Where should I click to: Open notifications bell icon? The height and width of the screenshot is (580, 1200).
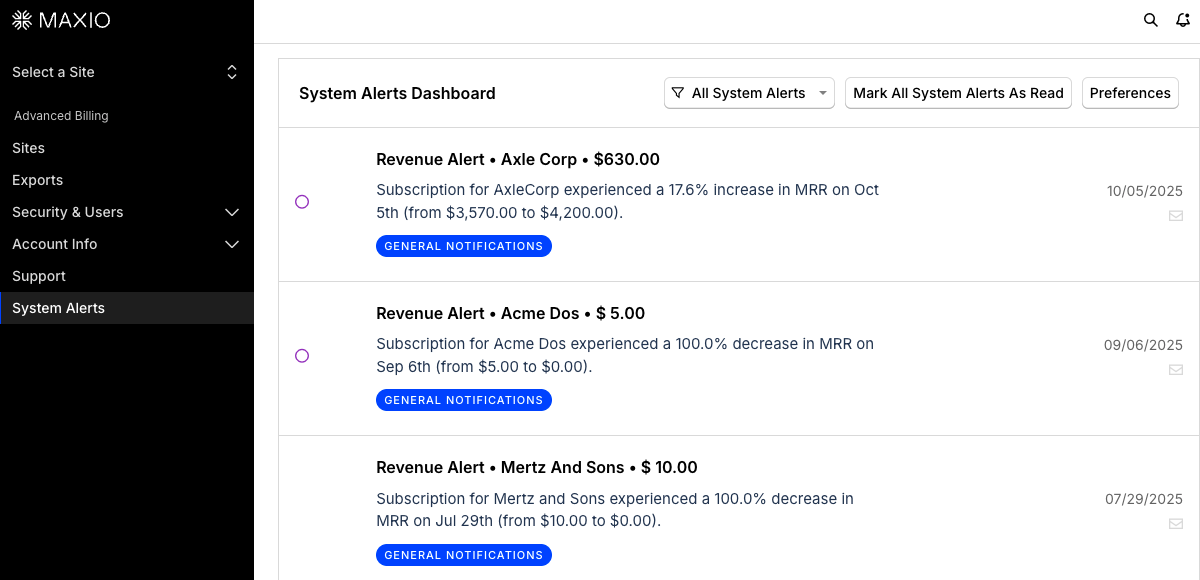pos(1183,20)
